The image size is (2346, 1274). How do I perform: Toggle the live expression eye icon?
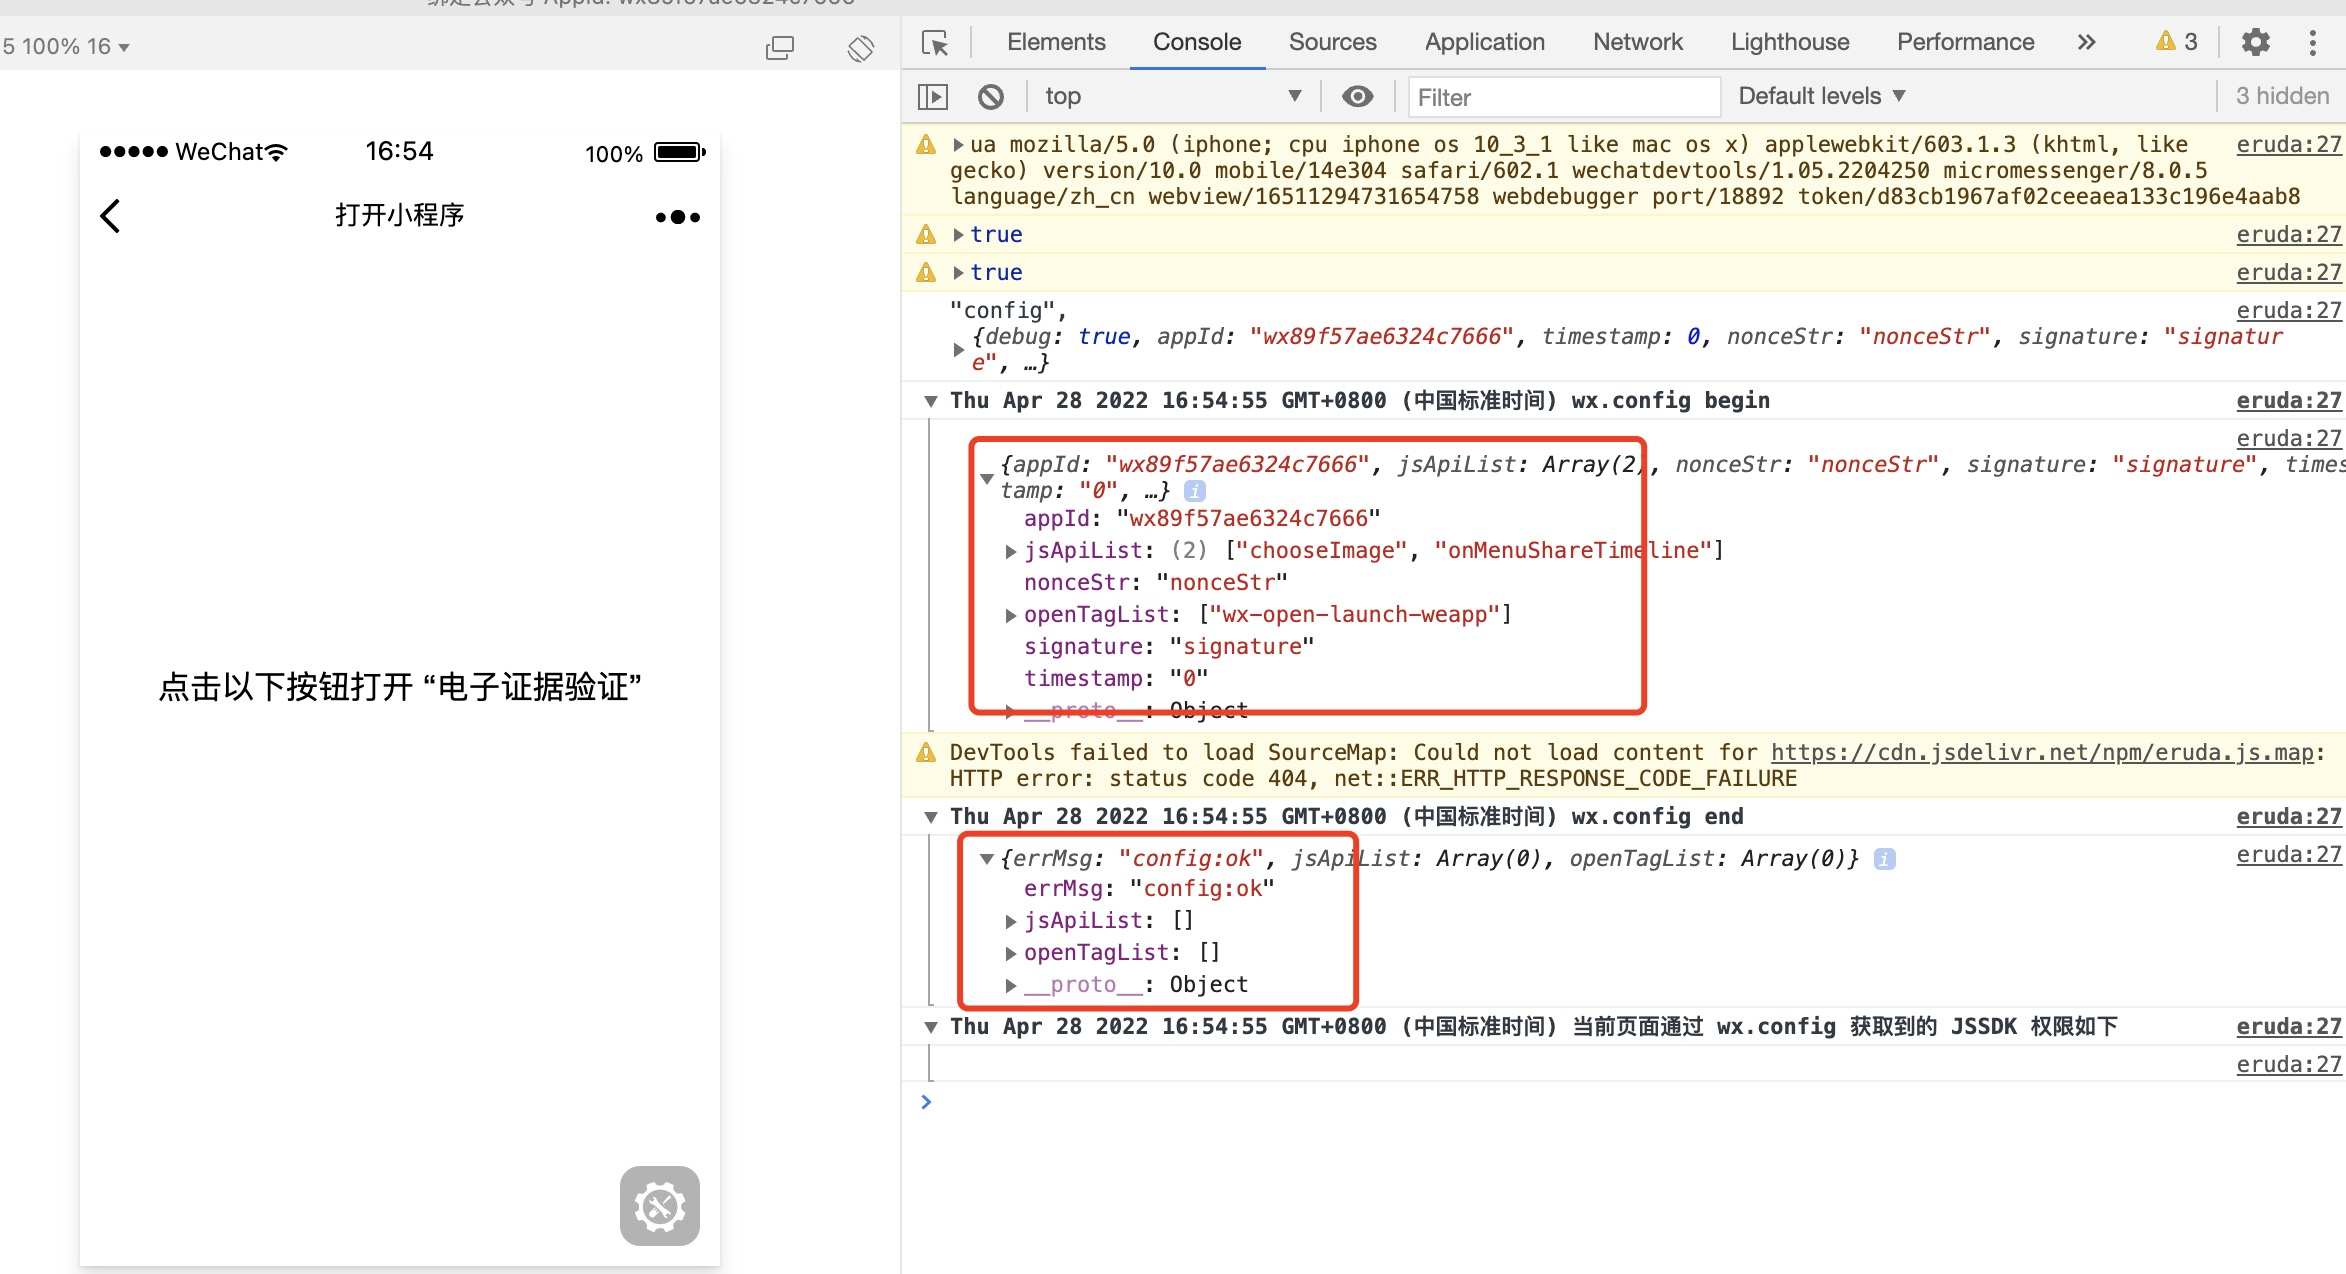[1357, 97]
